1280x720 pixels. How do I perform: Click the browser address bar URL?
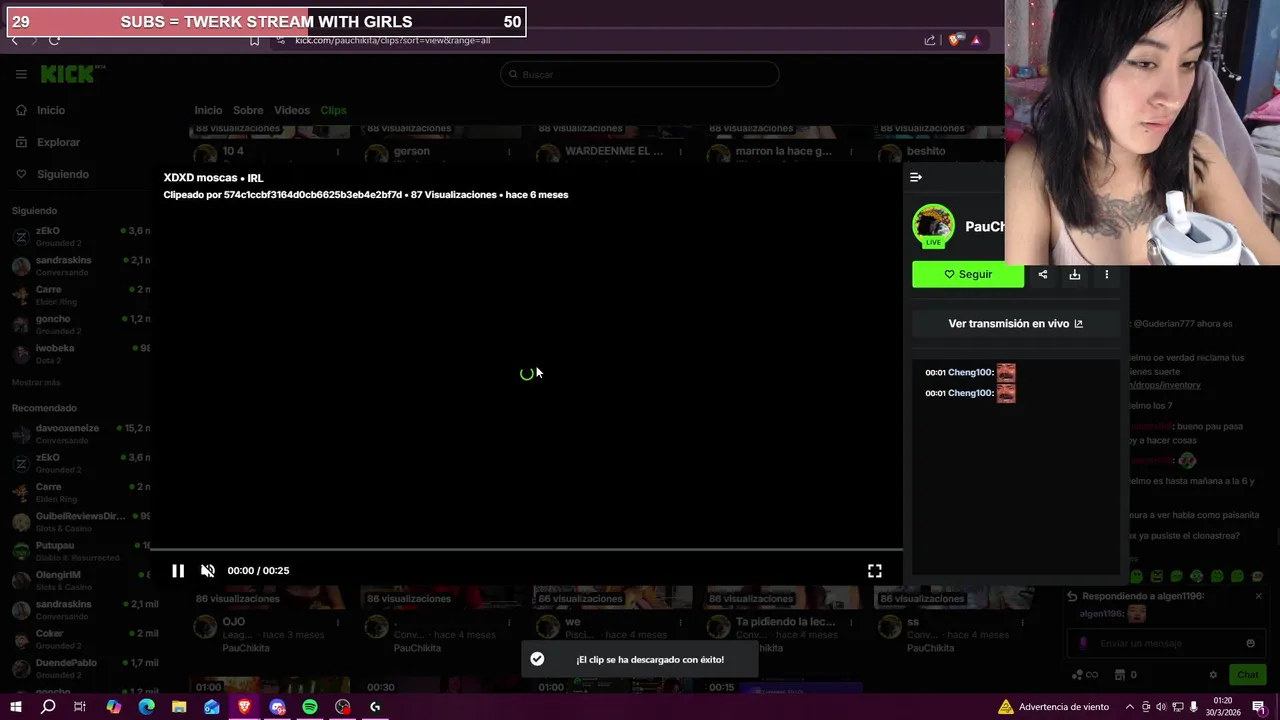click(392, 41)
